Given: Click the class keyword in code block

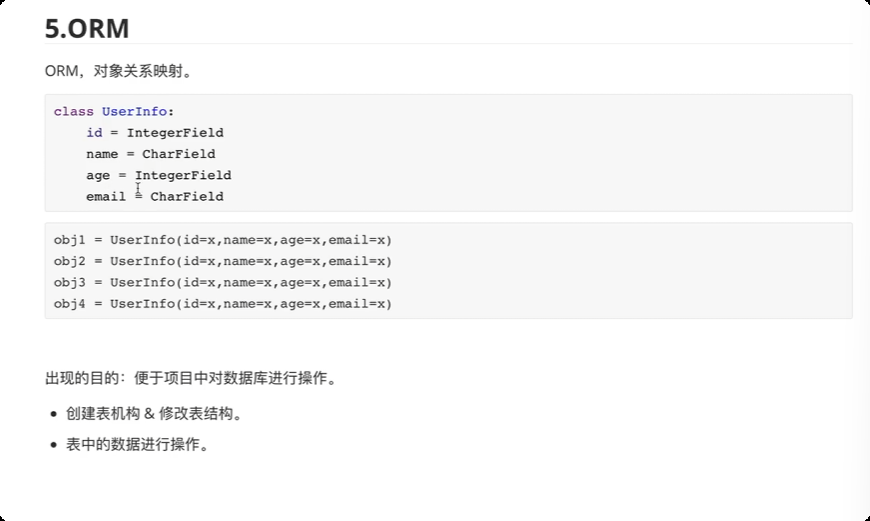Looking at the screenshot, I should (x=74, y=112).
